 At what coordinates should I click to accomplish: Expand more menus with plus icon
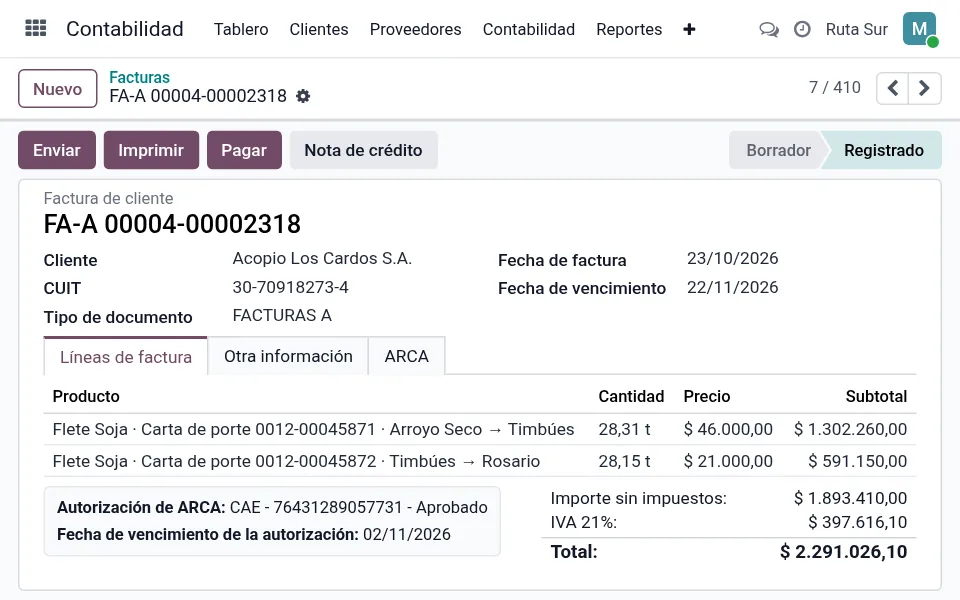pyautogui.click(x=689, y=29)
